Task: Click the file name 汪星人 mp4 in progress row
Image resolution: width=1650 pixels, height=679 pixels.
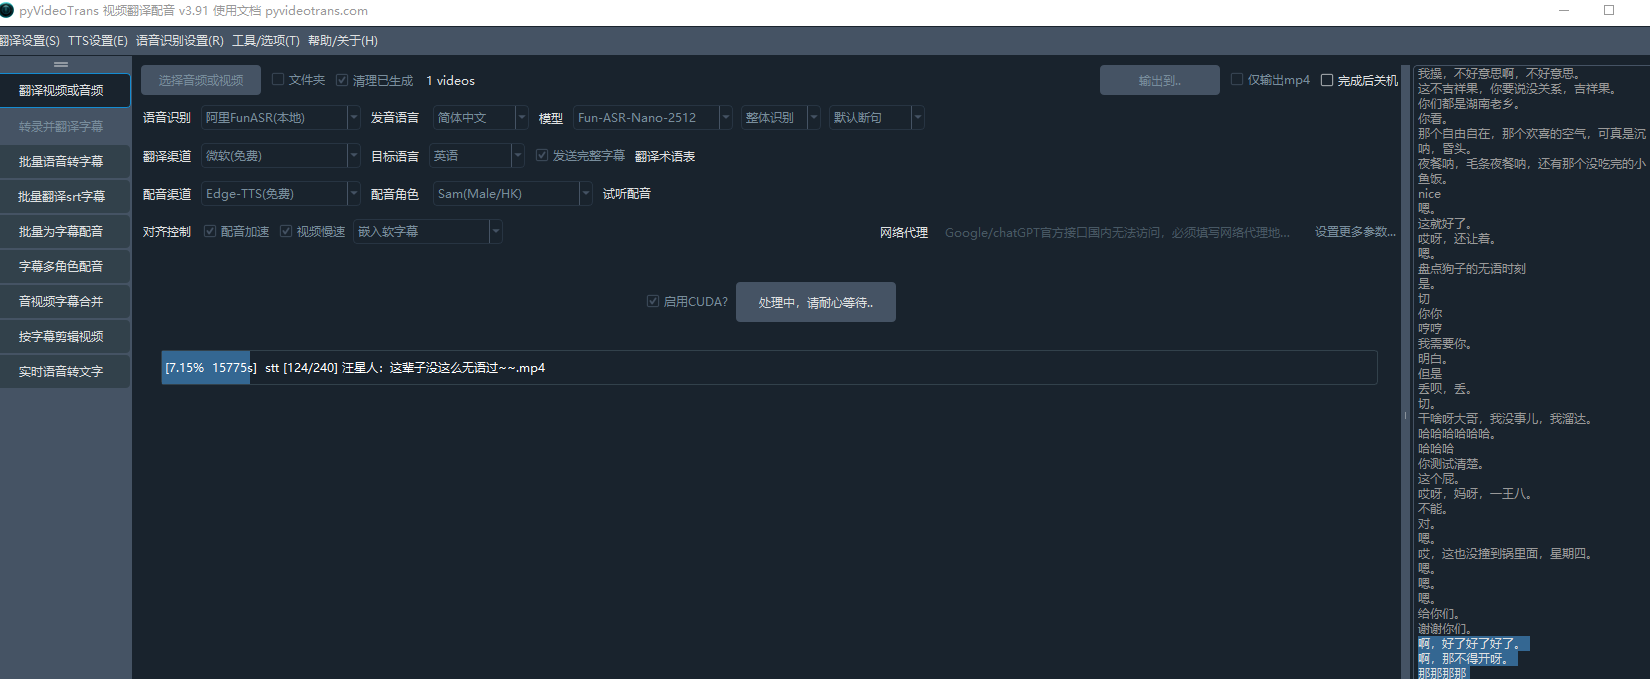Action: point(444,368)
